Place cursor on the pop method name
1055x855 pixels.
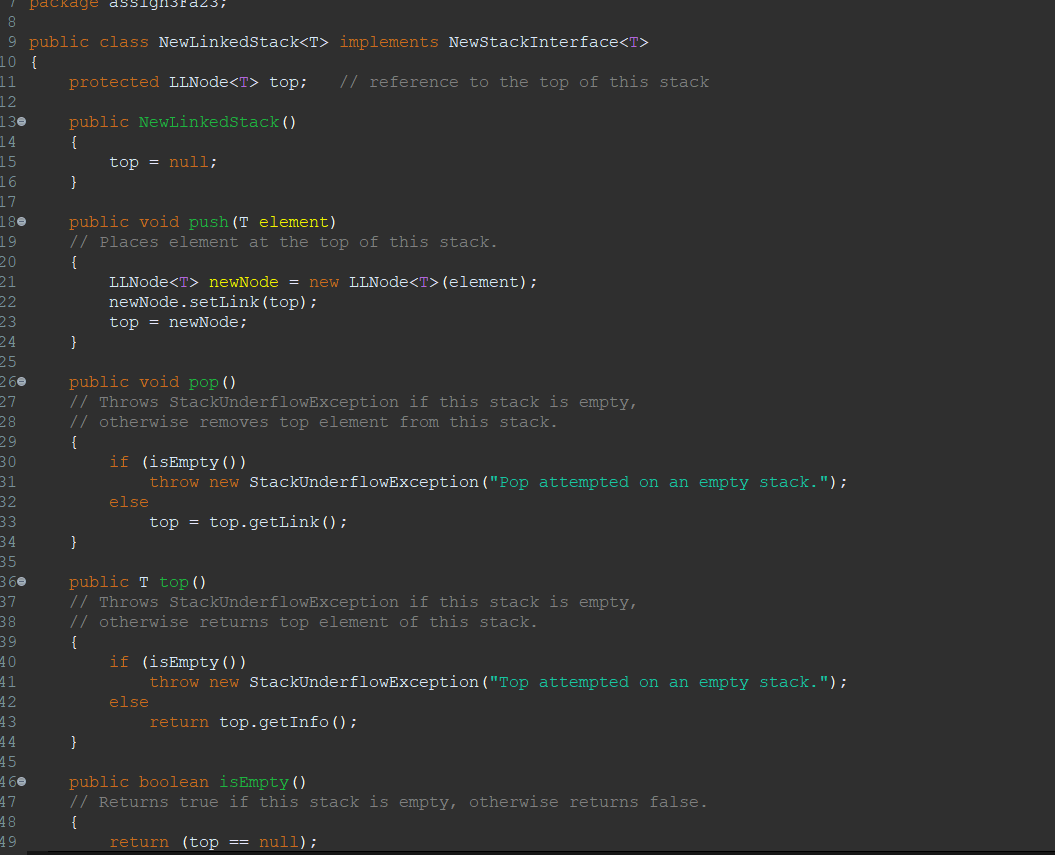pos(203,381)
